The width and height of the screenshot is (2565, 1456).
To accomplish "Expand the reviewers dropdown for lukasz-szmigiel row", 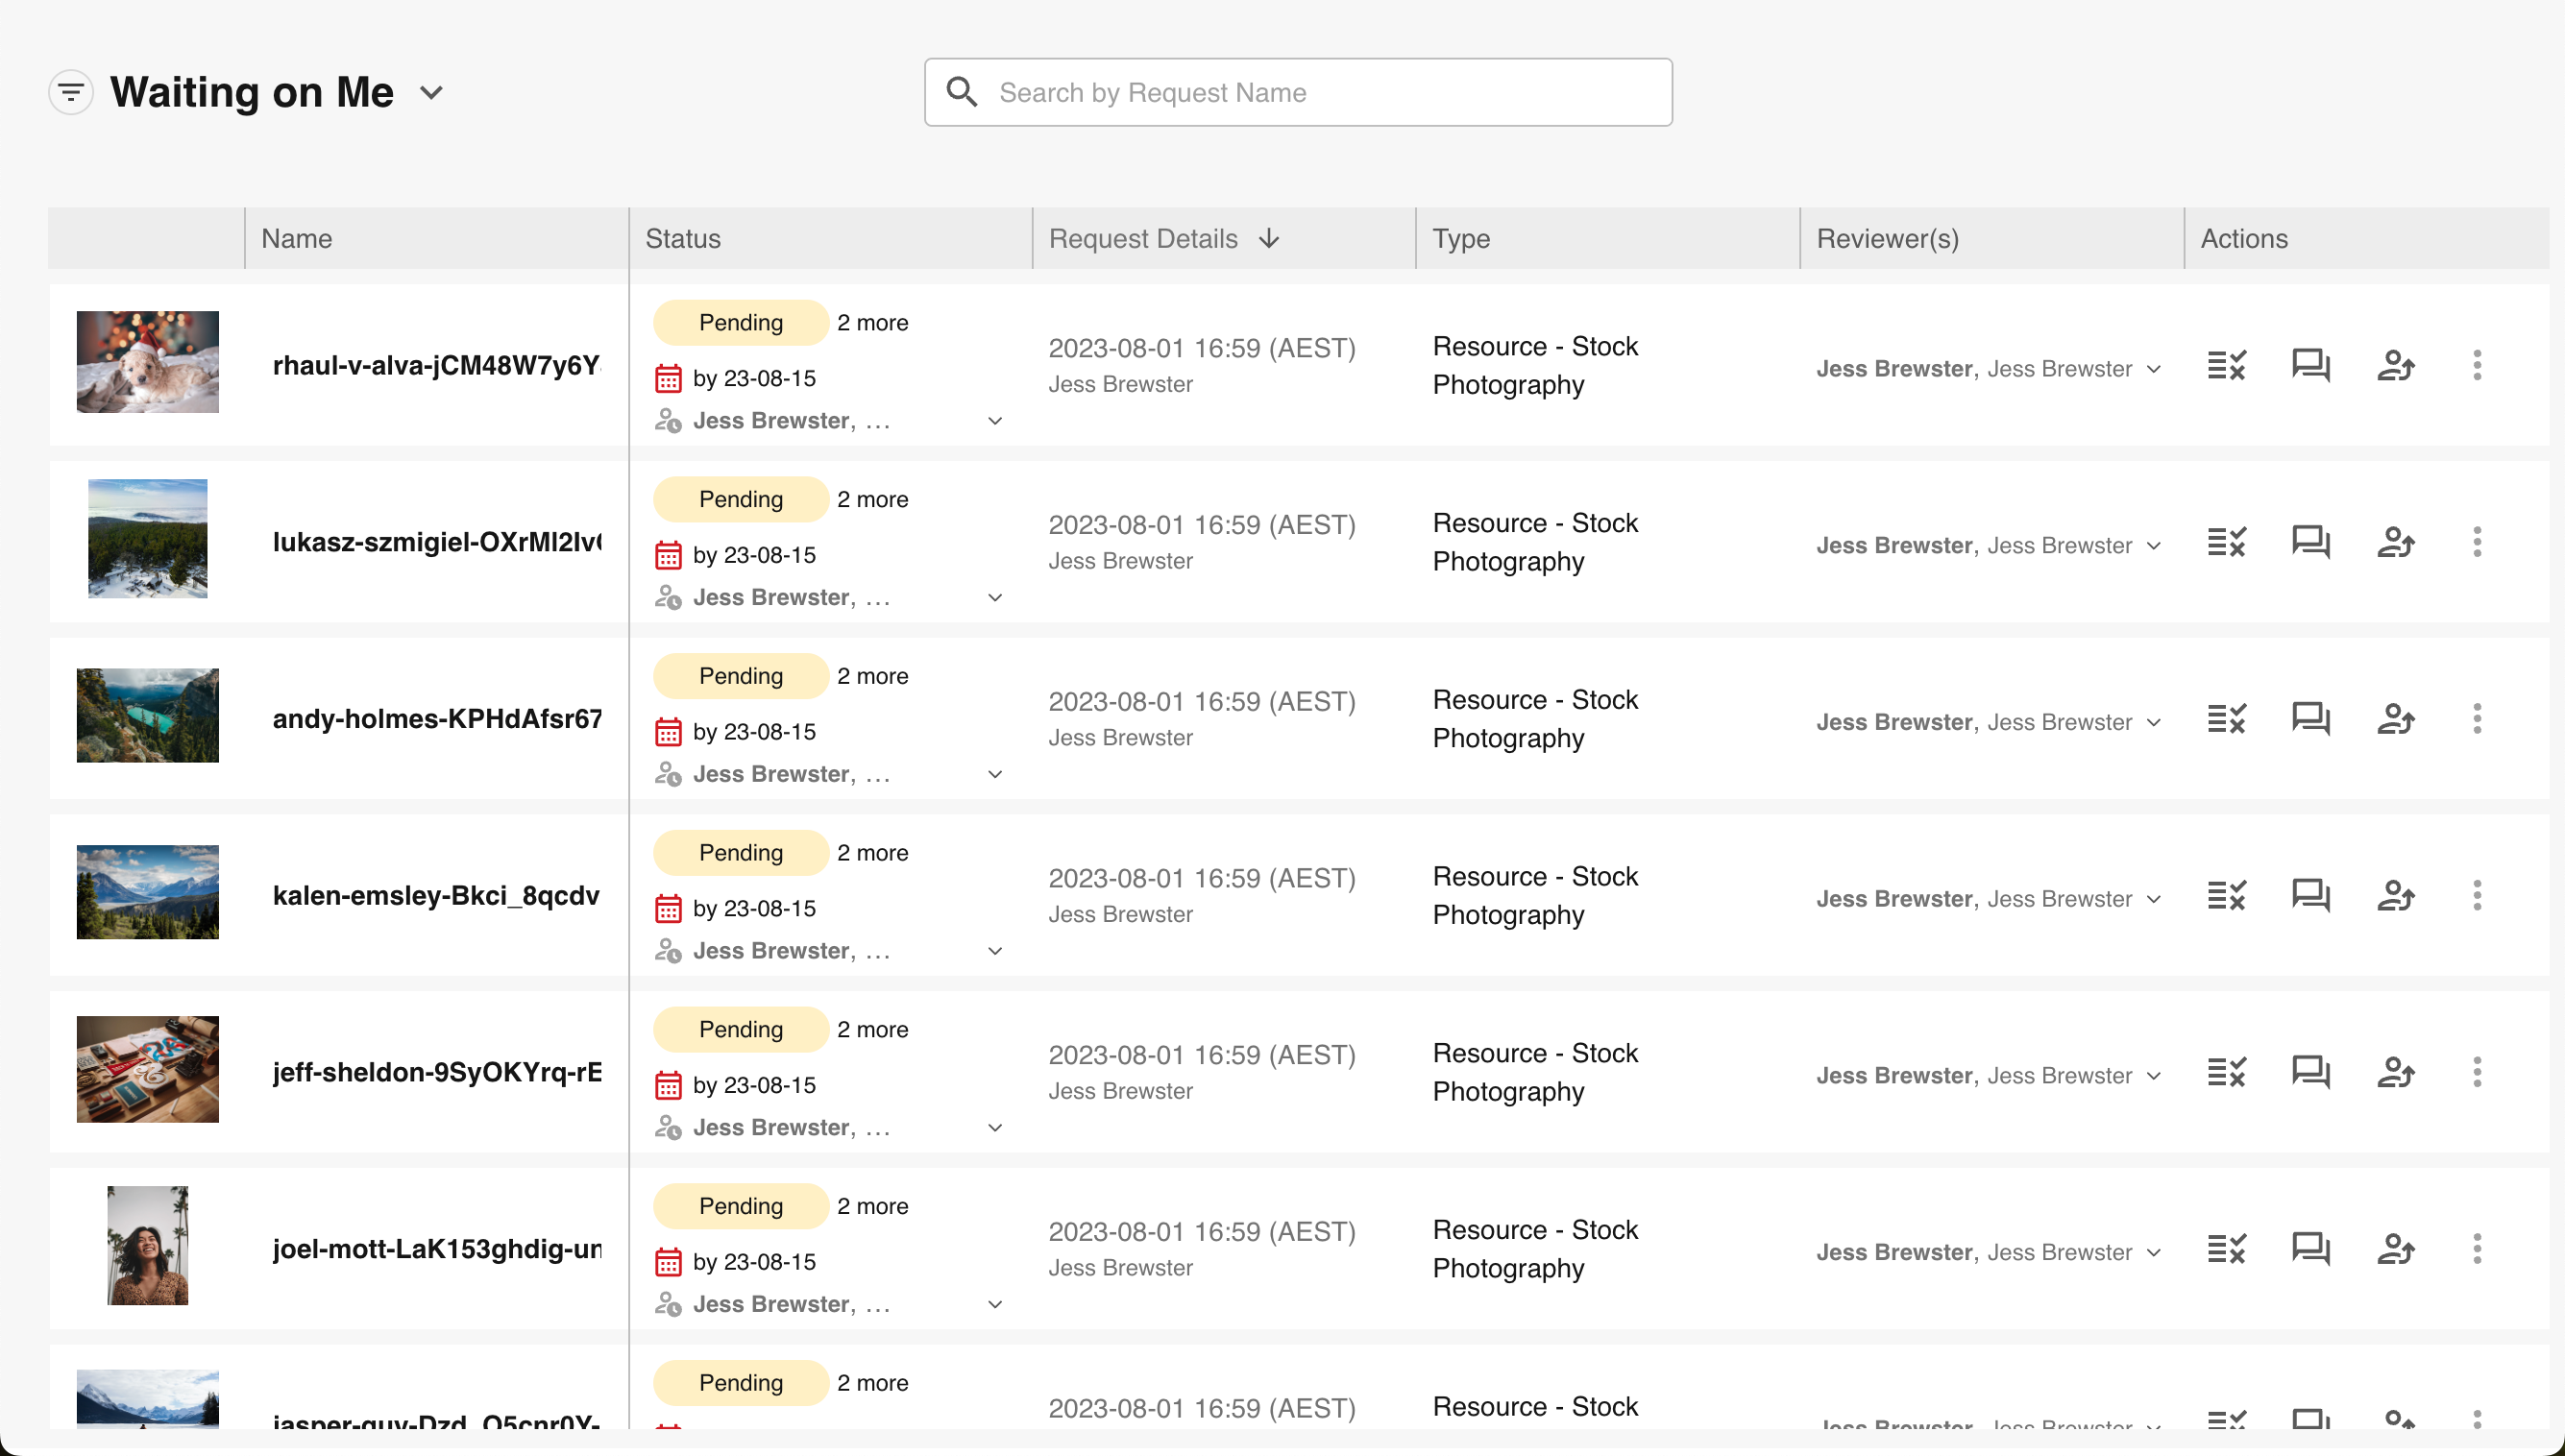I will [x=2154, y=546].
